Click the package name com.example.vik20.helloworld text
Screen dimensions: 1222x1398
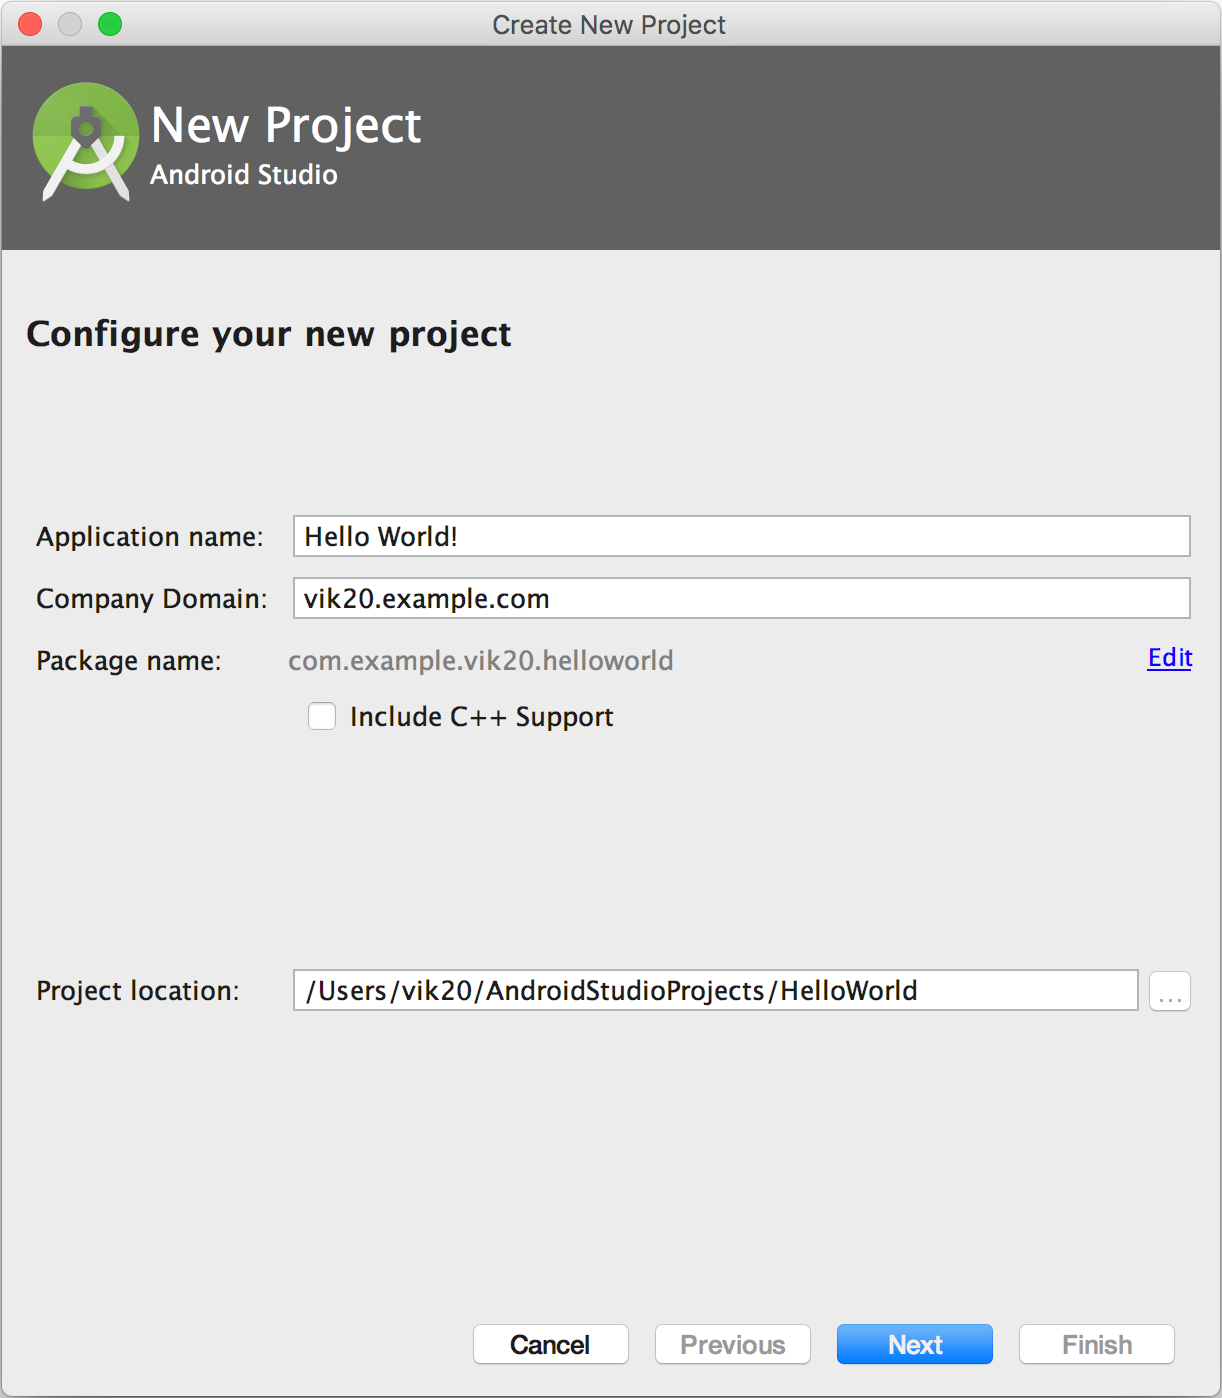point(480,660)
